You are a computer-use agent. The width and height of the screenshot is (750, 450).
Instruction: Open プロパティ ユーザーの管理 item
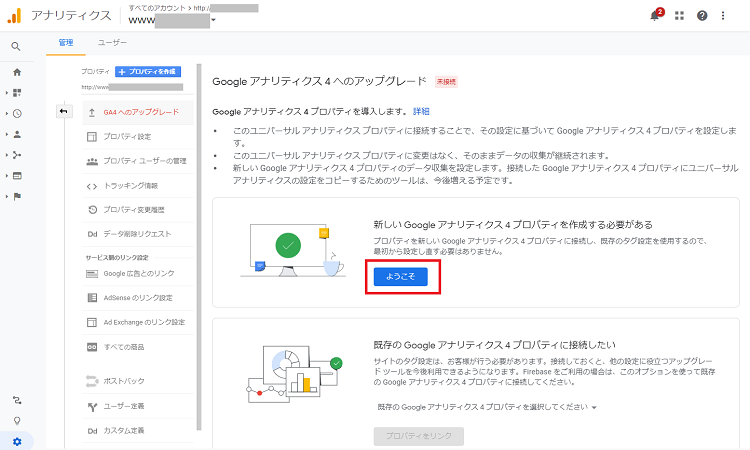[138, 161]
